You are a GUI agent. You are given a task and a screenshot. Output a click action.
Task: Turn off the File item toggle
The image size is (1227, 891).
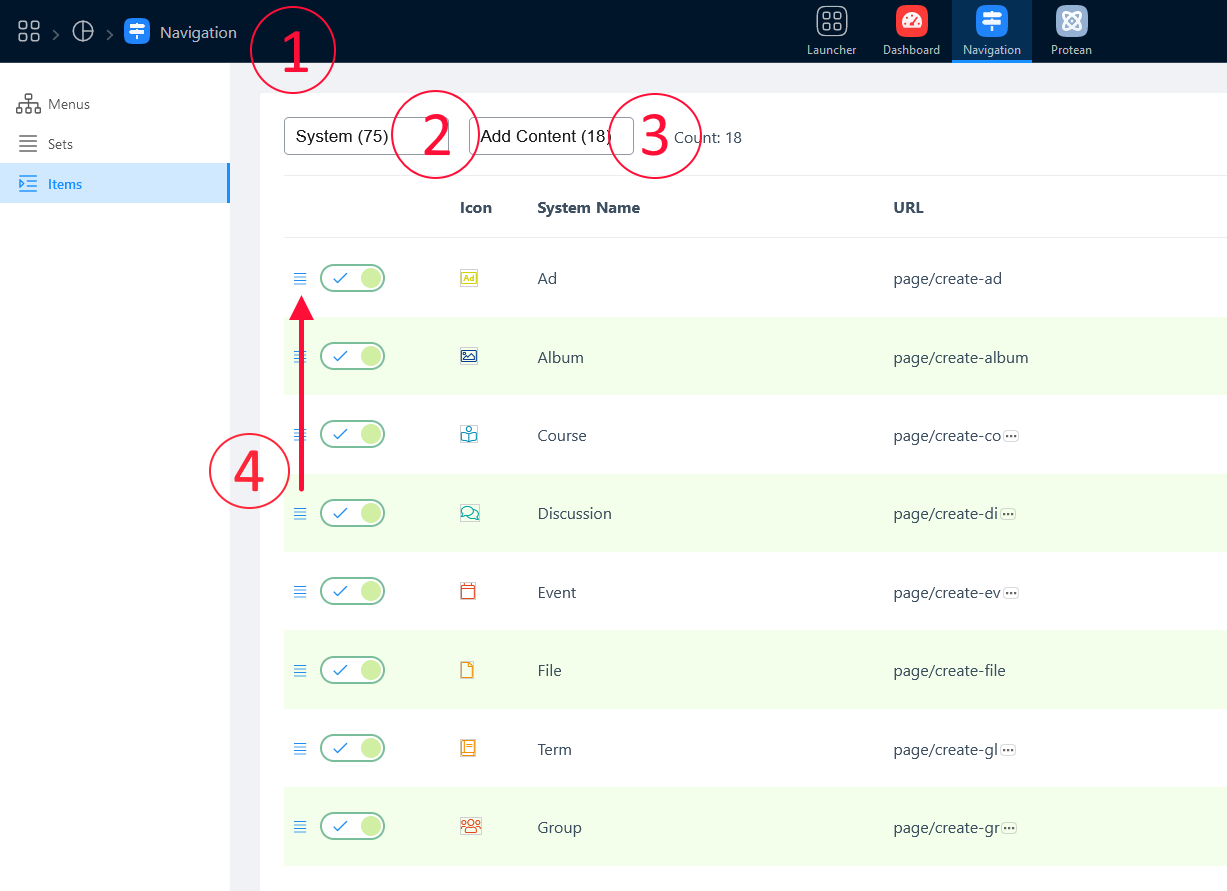[x=352, y=670]
